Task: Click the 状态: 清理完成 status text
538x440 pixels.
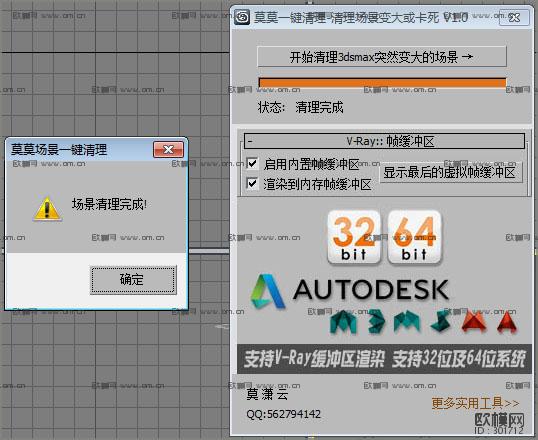Action: point(301,107)
